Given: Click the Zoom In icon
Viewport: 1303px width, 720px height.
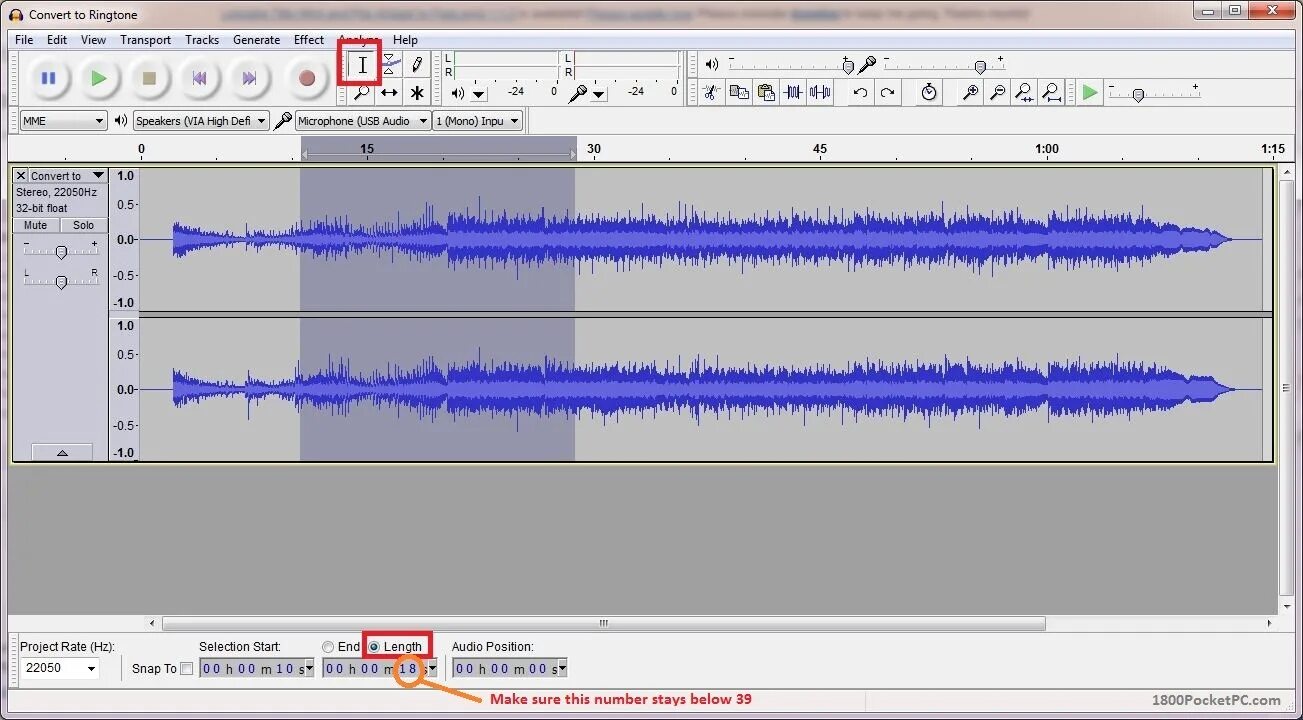Looking at the screenshot, I should tap(970, 92).
